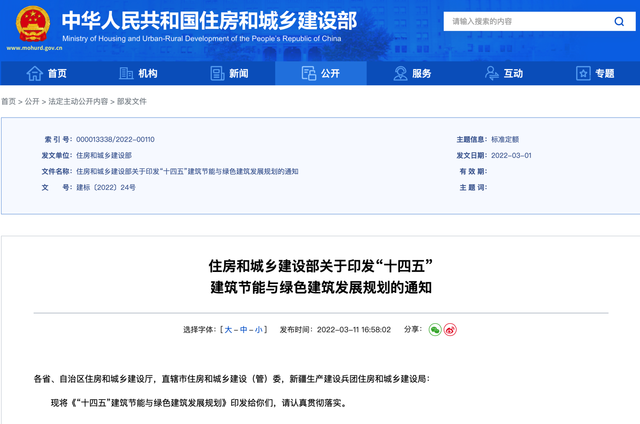Share via the Weibo icon
Viewport: 640px width, 424px height.
tap(450, 330)
